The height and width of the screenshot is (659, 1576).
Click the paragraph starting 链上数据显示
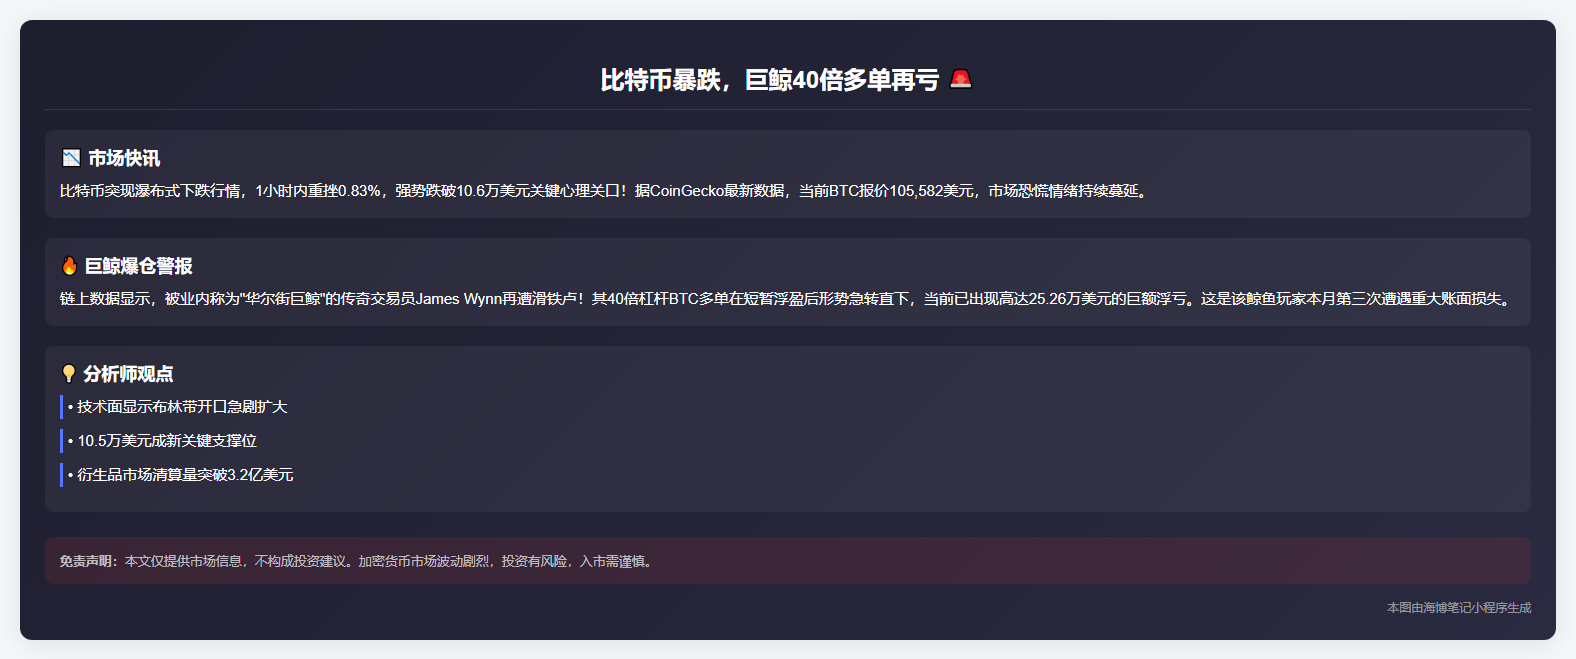(x=787, y=299)
